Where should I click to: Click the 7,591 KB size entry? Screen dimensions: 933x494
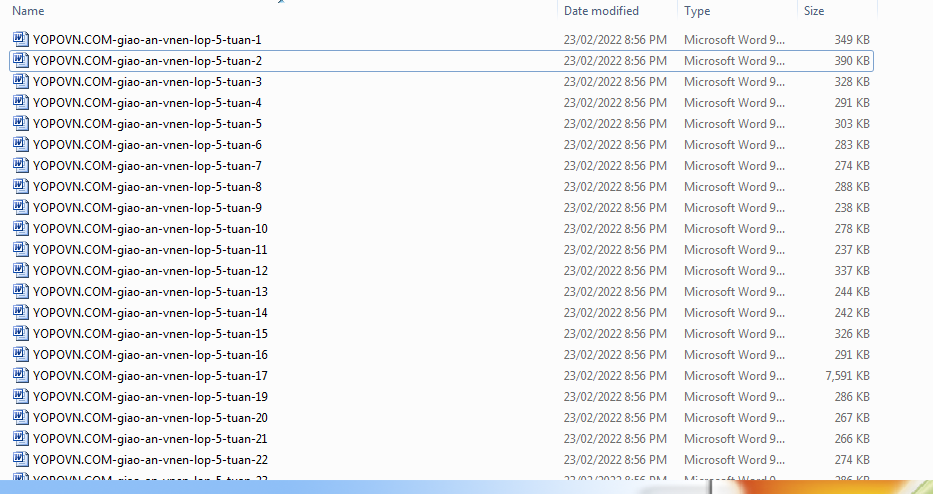click(x=847, y=375)
